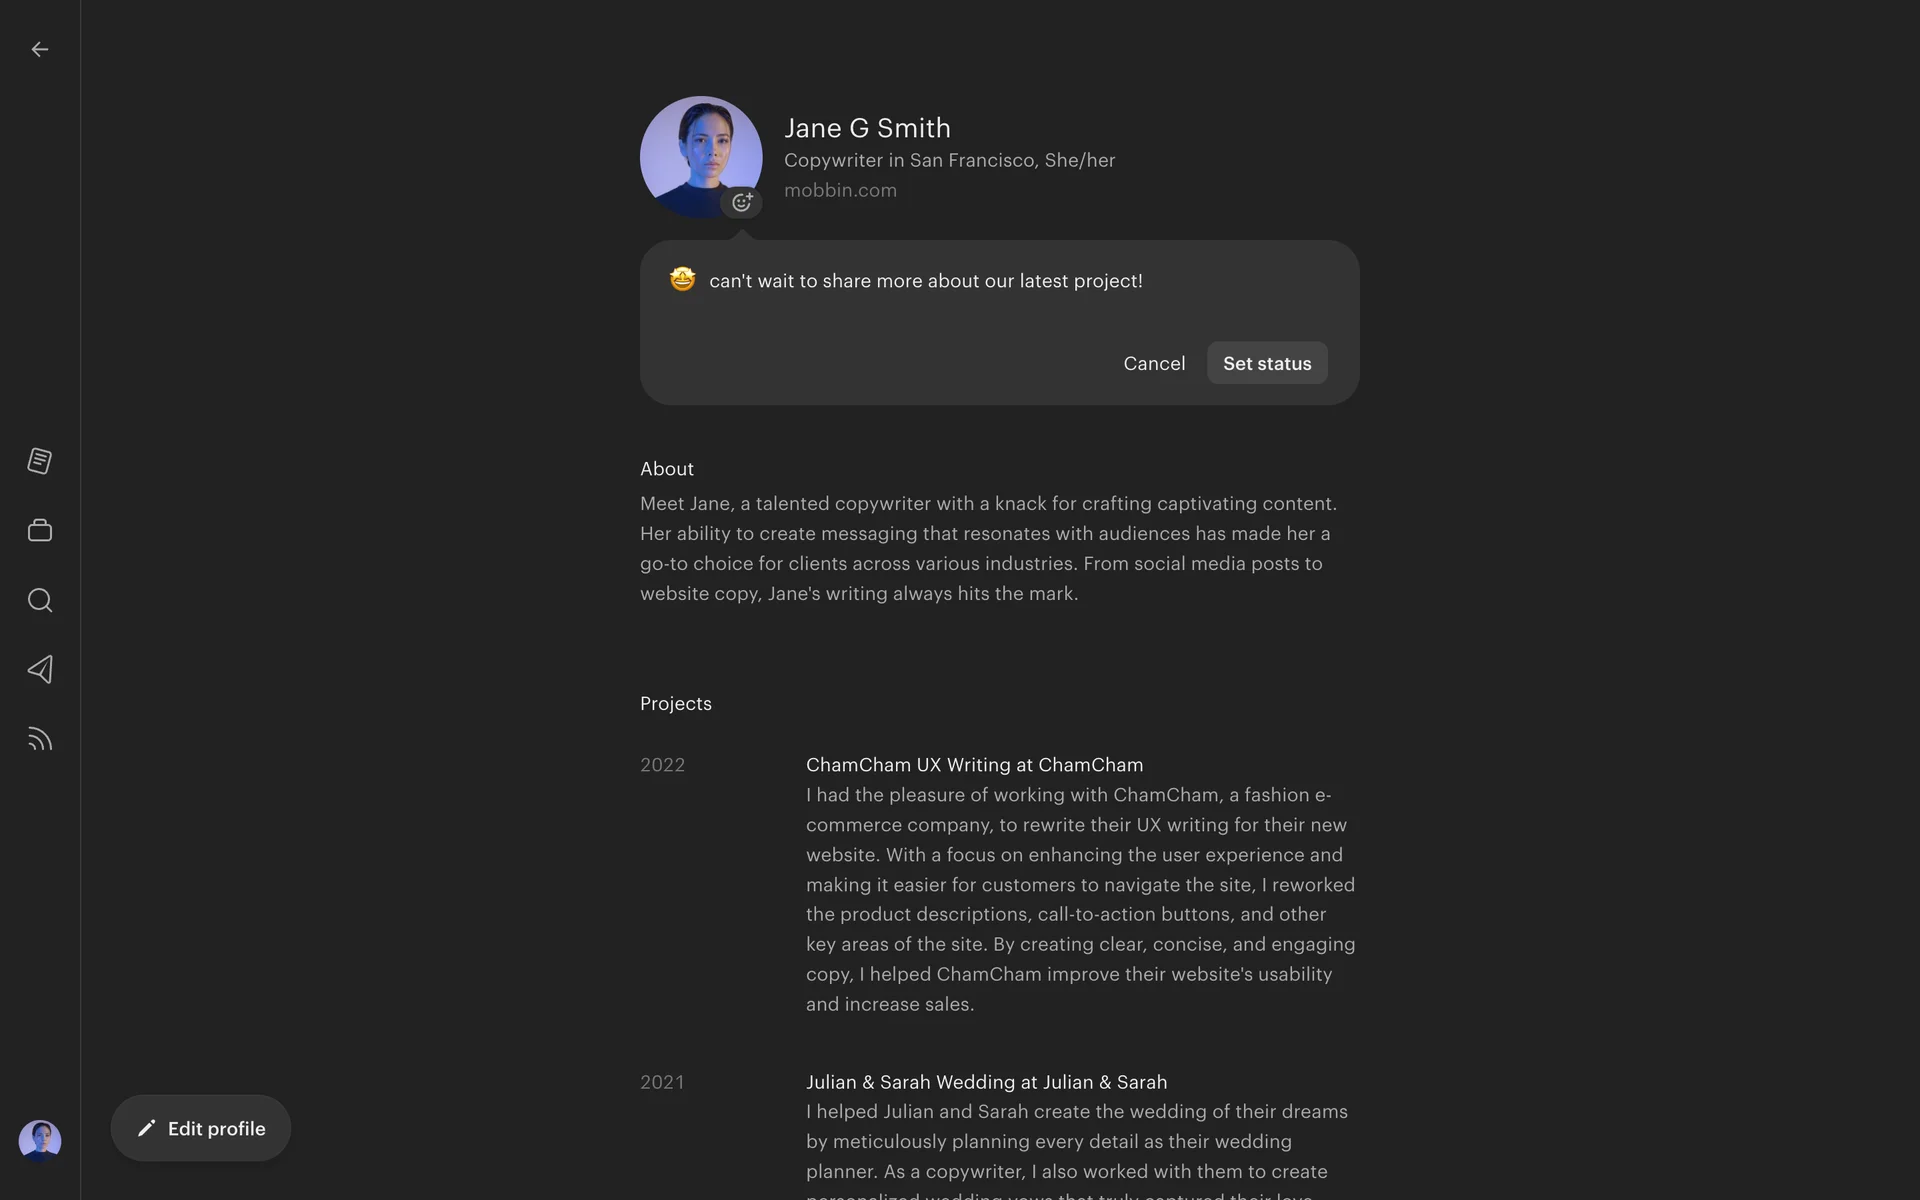Open the search icon in sidebar
The image size is (1920, 1200).
(40, 600)
